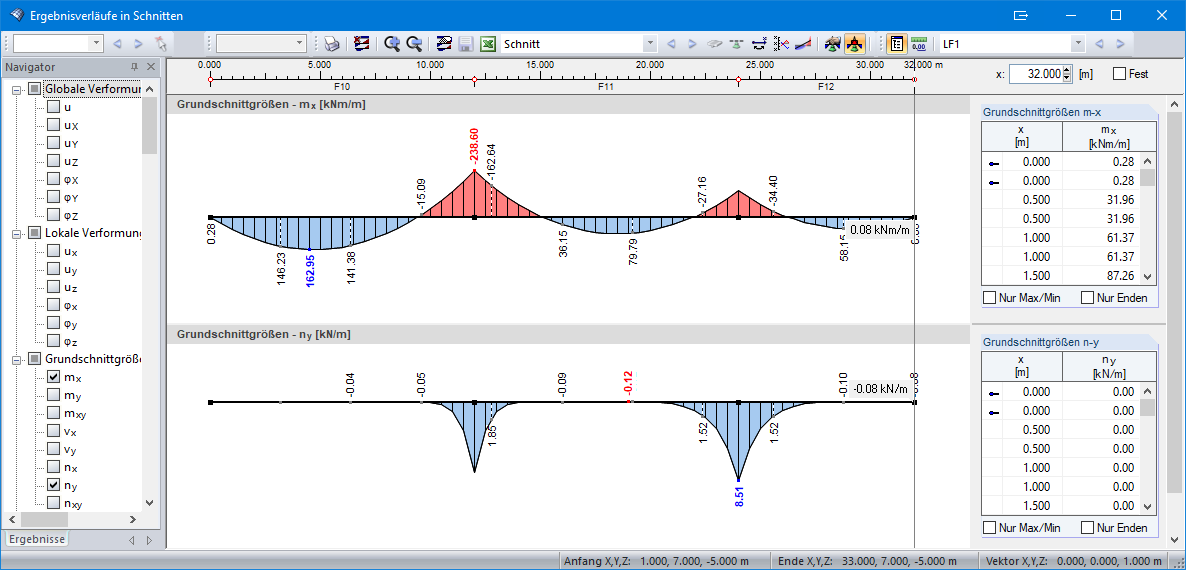
Task: Increase the x position stepper value
Action: [x=1067, y=70]
